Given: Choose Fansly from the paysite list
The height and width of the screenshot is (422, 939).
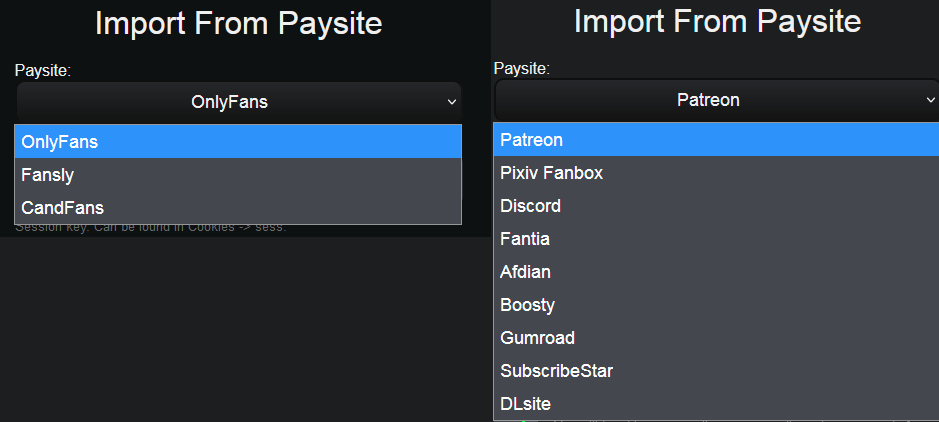Looking at the screenshot, I should click(238, 175).
